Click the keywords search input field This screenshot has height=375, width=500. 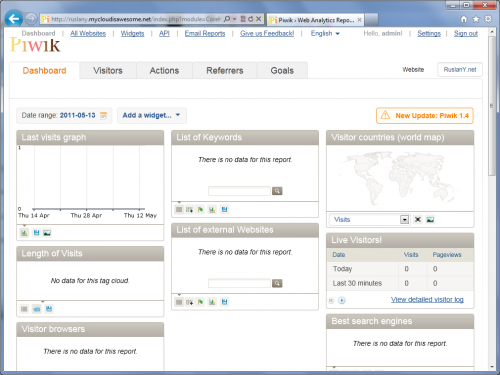pyautogui.click(x=239, y=191)
